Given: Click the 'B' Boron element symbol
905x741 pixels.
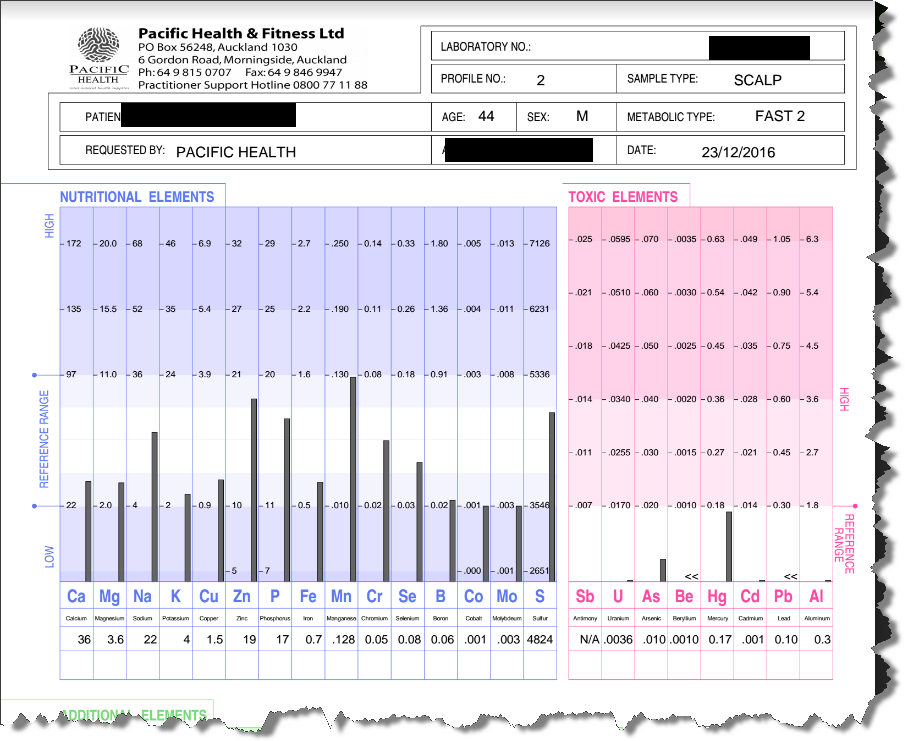Looking at the screenshot, I should point(440,596).
